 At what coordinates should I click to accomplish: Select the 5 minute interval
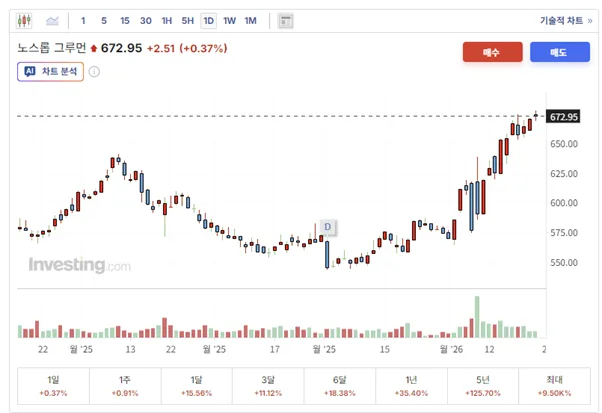tap(104, 21)
